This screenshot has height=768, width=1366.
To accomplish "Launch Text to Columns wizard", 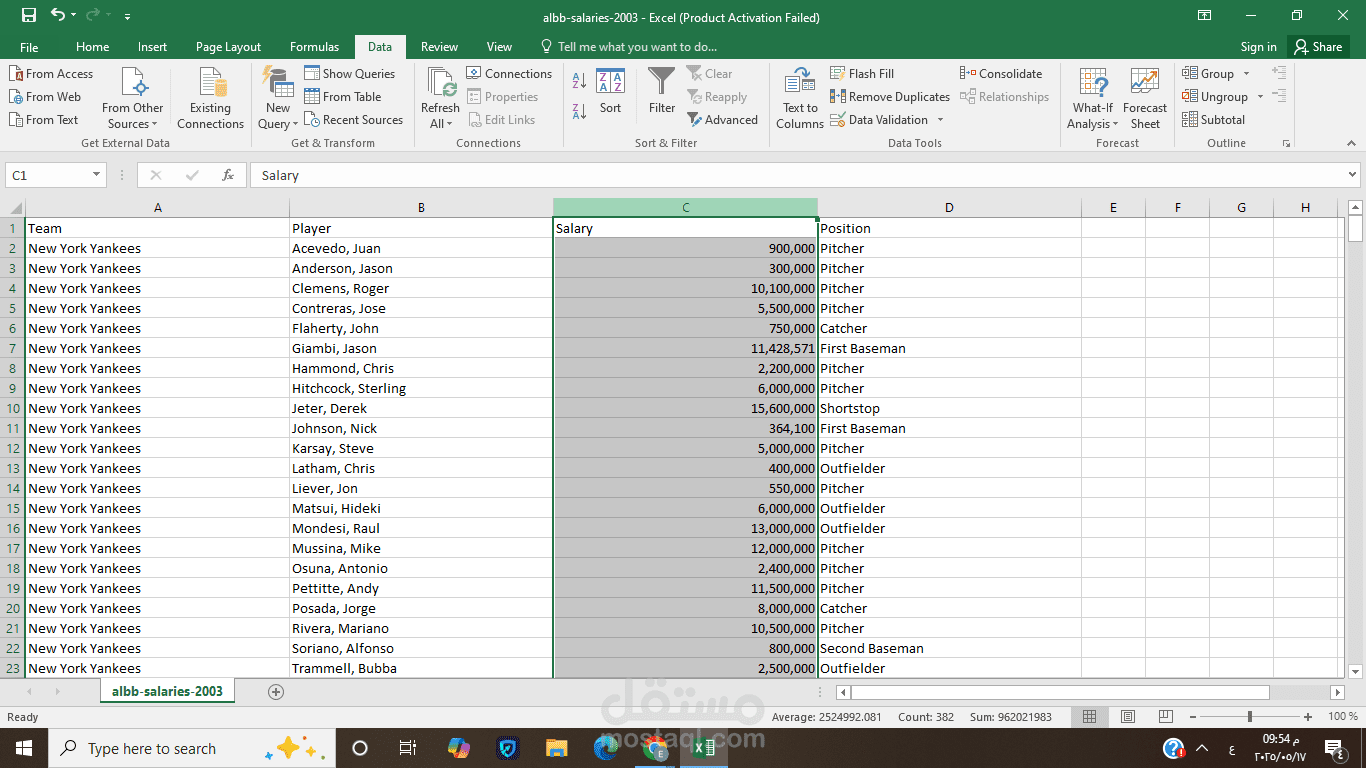I will [800, 99].
